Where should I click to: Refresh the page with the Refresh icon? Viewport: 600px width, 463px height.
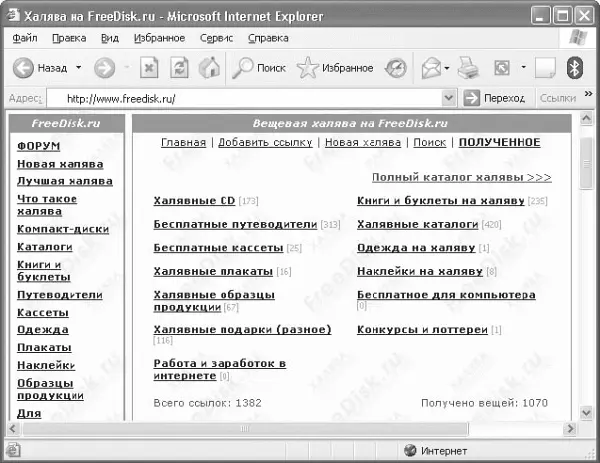pyautogui.click(x=180, y=68)
